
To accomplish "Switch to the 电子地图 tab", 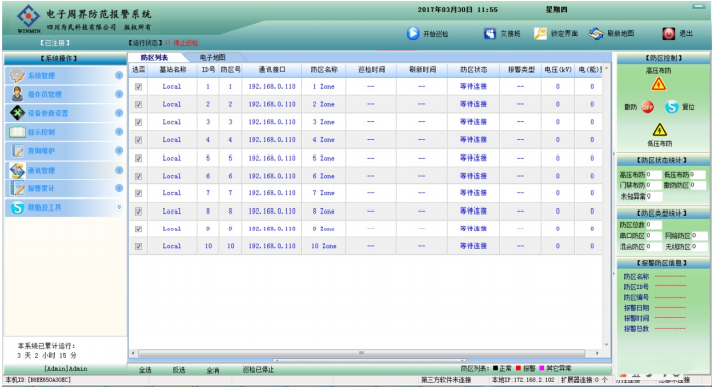I will coord(212,57).
